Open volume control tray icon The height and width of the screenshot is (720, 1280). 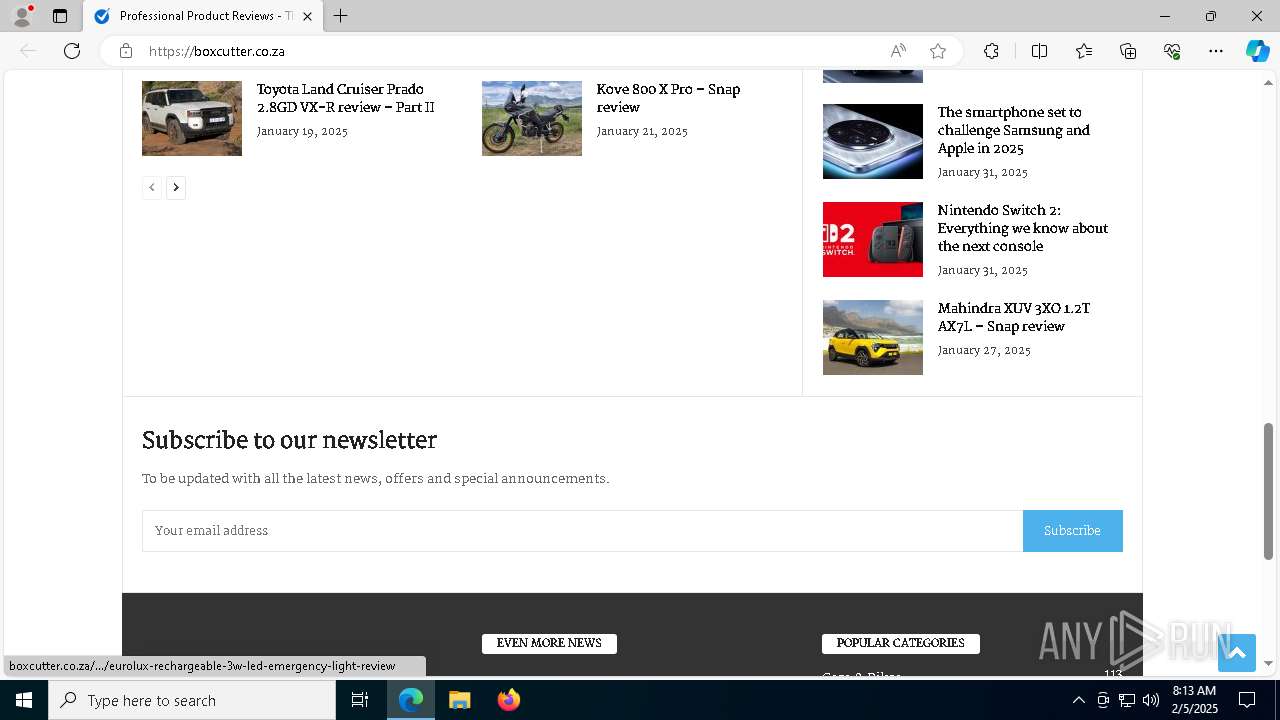pos(1151,700)
